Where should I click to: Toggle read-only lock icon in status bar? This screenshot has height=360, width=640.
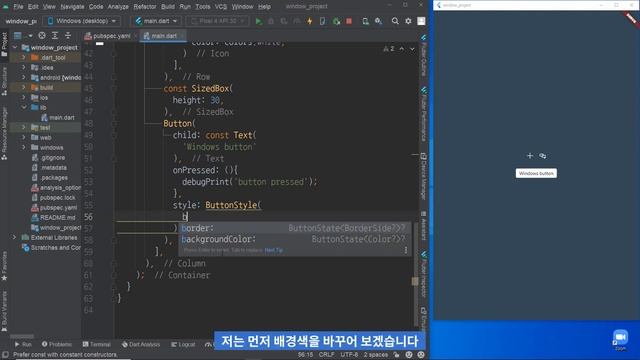(396, 355)
